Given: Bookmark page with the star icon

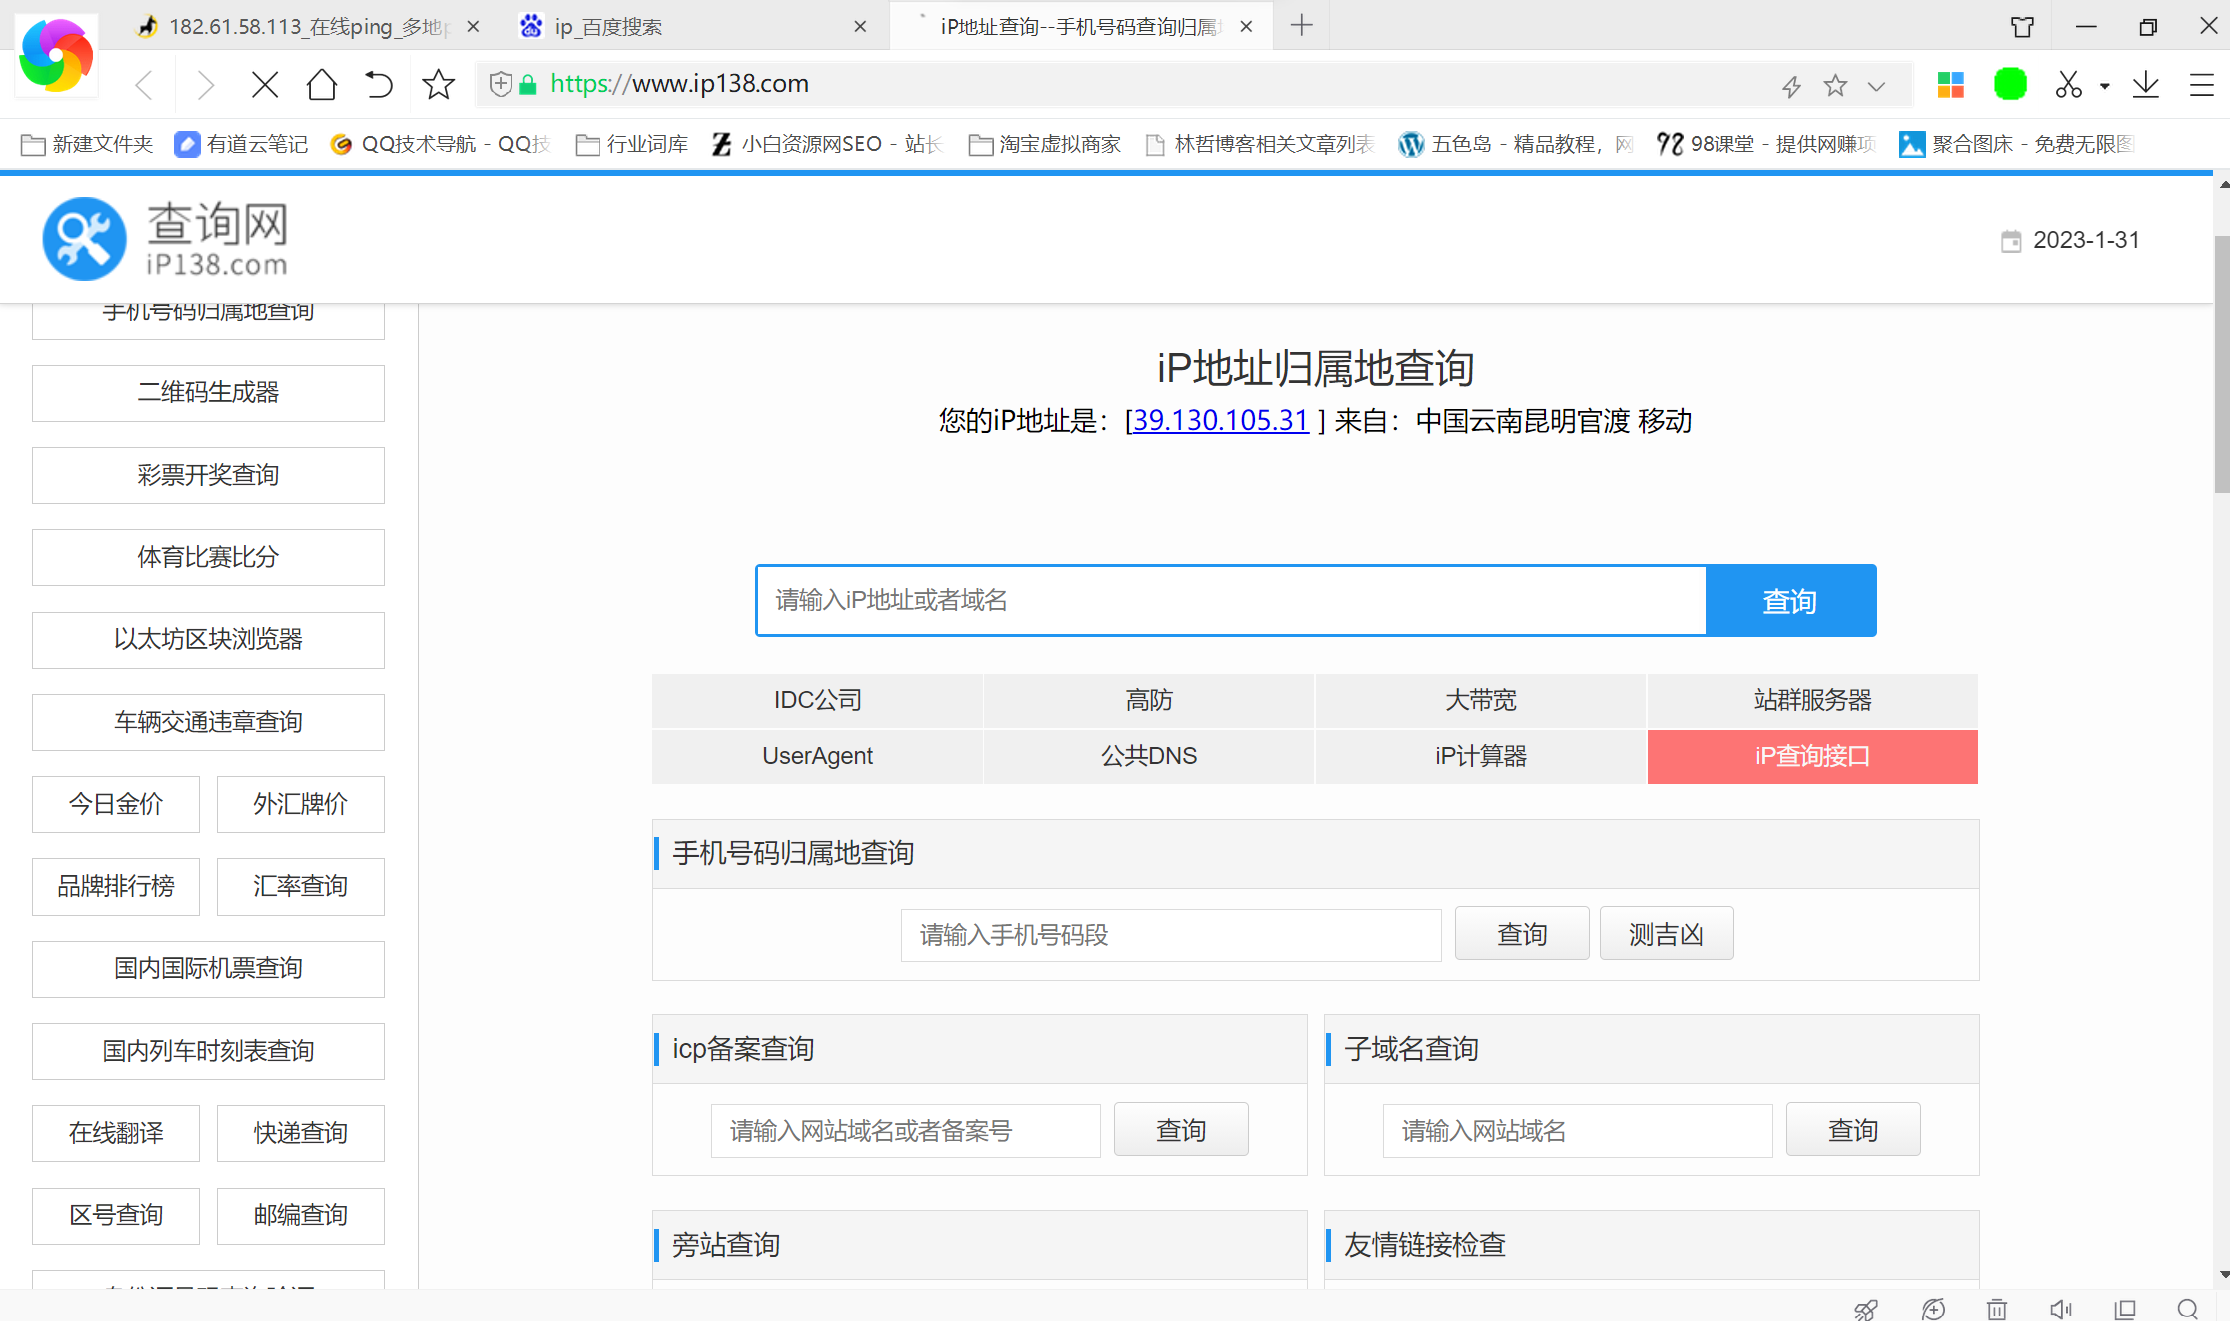Looking at the screenshot, I should pos(438,85).
